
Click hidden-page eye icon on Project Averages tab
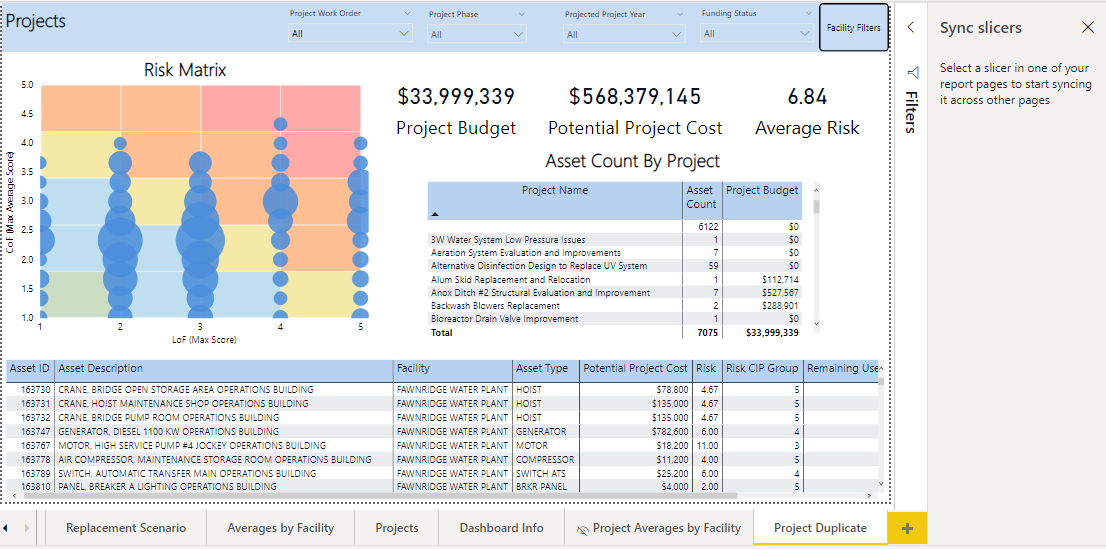583,529
